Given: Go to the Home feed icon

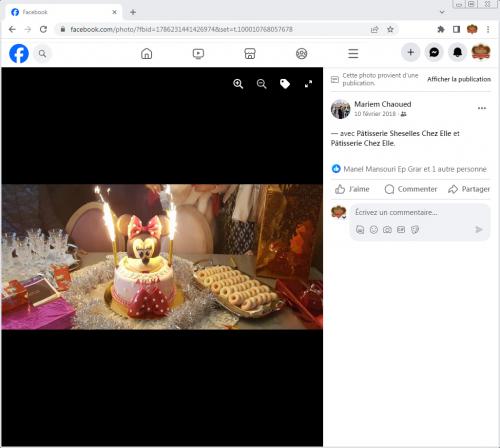Looking at the screenshot, I should point(146,53).
